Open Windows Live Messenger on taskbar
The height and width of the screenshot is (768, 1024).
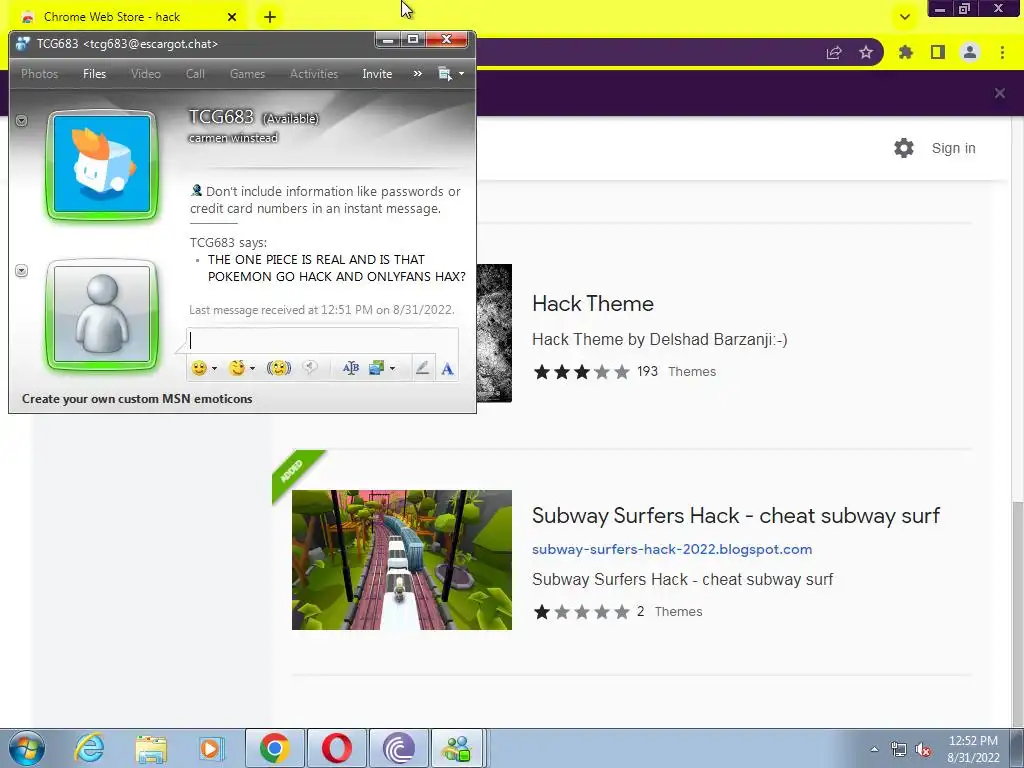pyautogui.click(x=457, y=748)
